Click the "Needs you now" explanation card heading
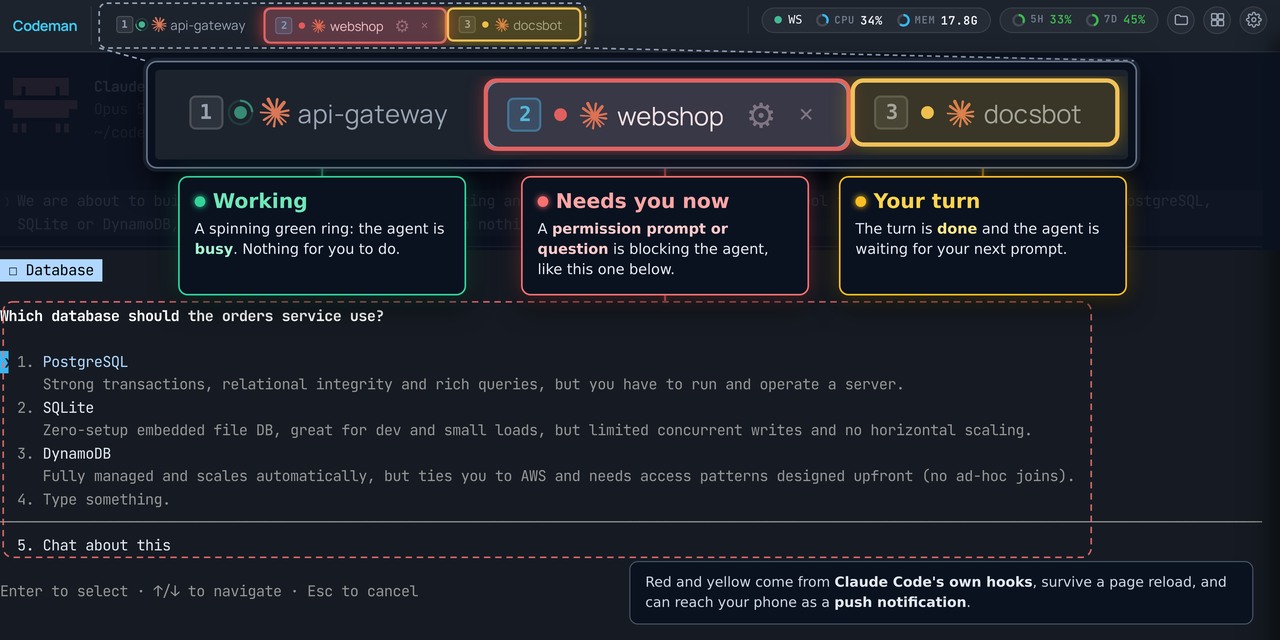This screenshot has height=640, width=1280. click(642, 201)
